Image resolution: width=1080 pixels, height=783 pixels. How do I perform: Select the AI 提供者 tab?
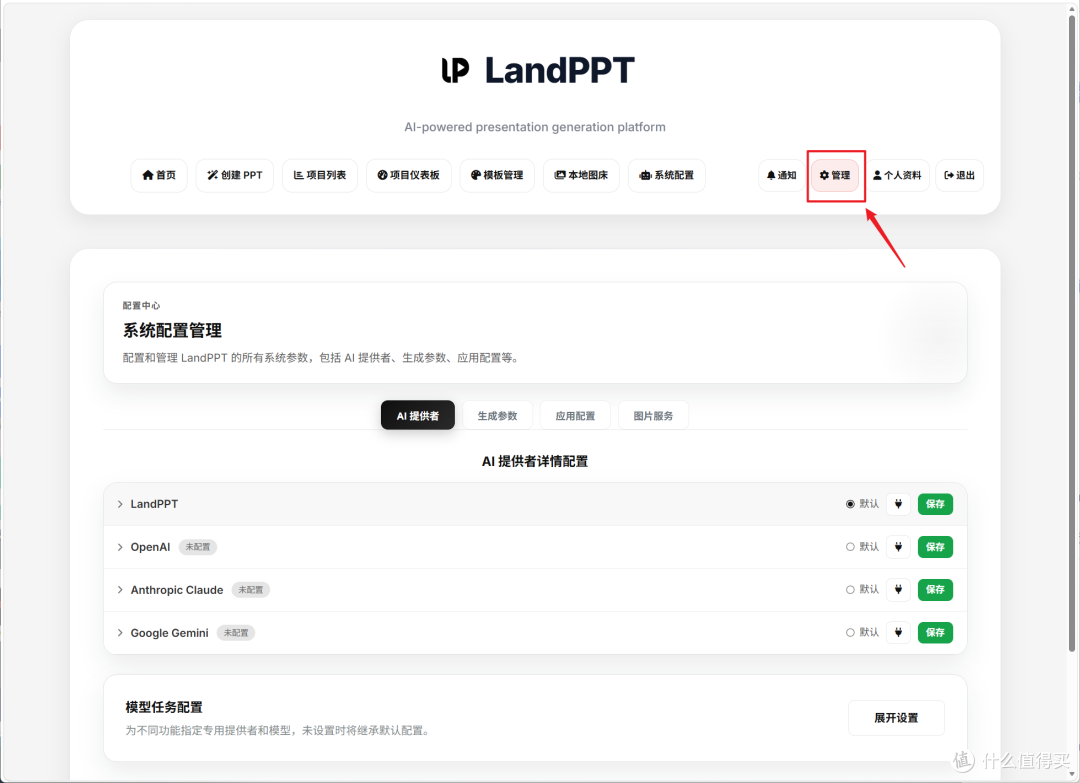click(x=417, y=415)
